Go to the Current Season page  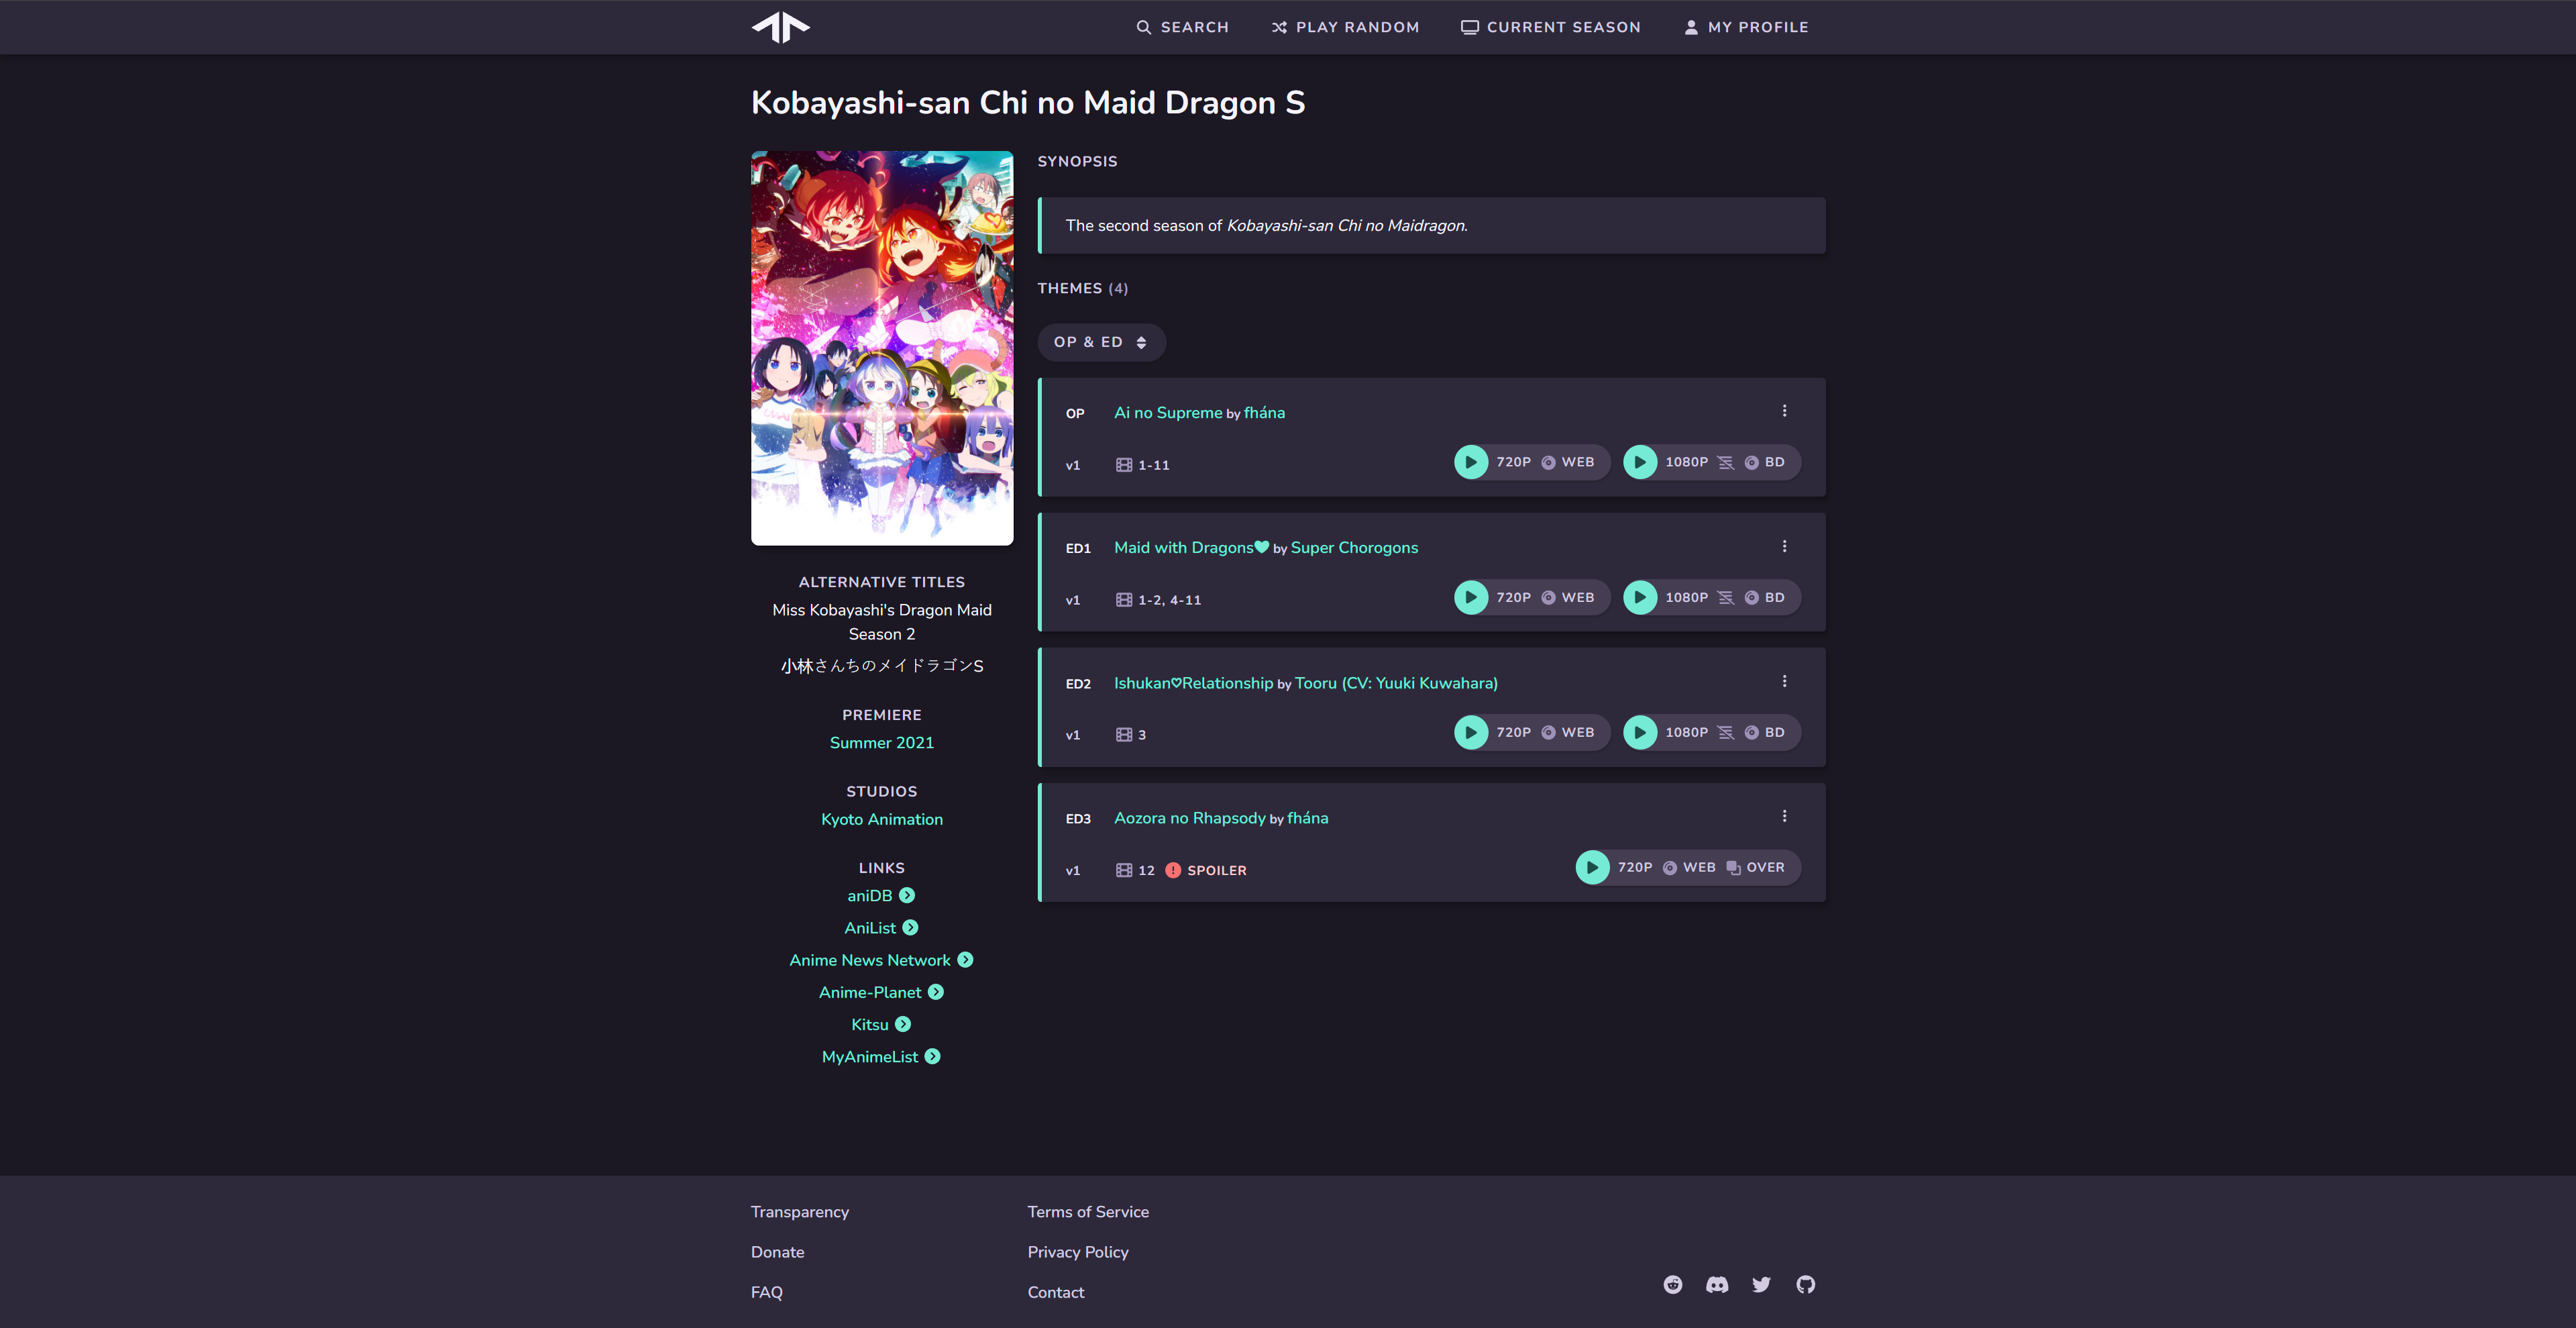[x=1550, y=27]
